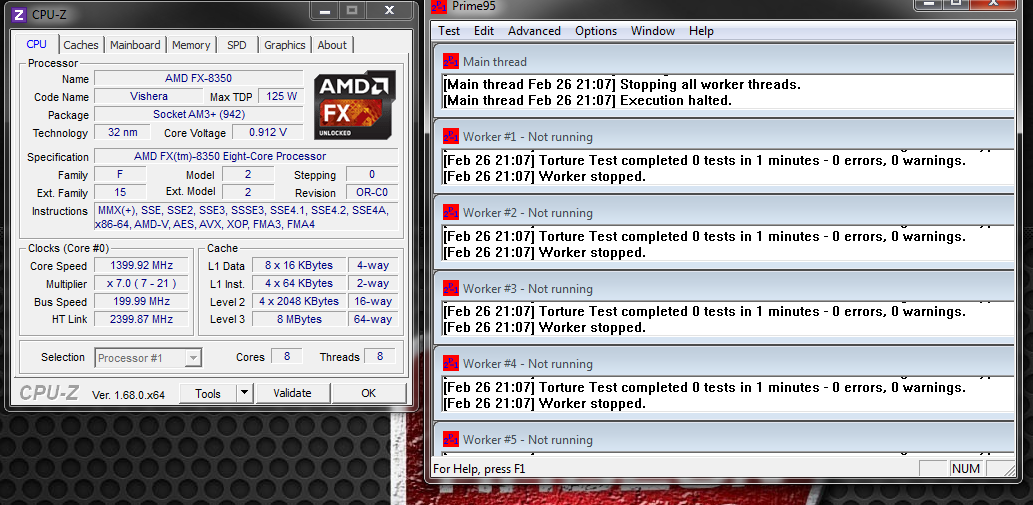Open the Options menu in Prime95
Image resolution: width=1033 pixels, height=505 pixels.
(596, 31)
